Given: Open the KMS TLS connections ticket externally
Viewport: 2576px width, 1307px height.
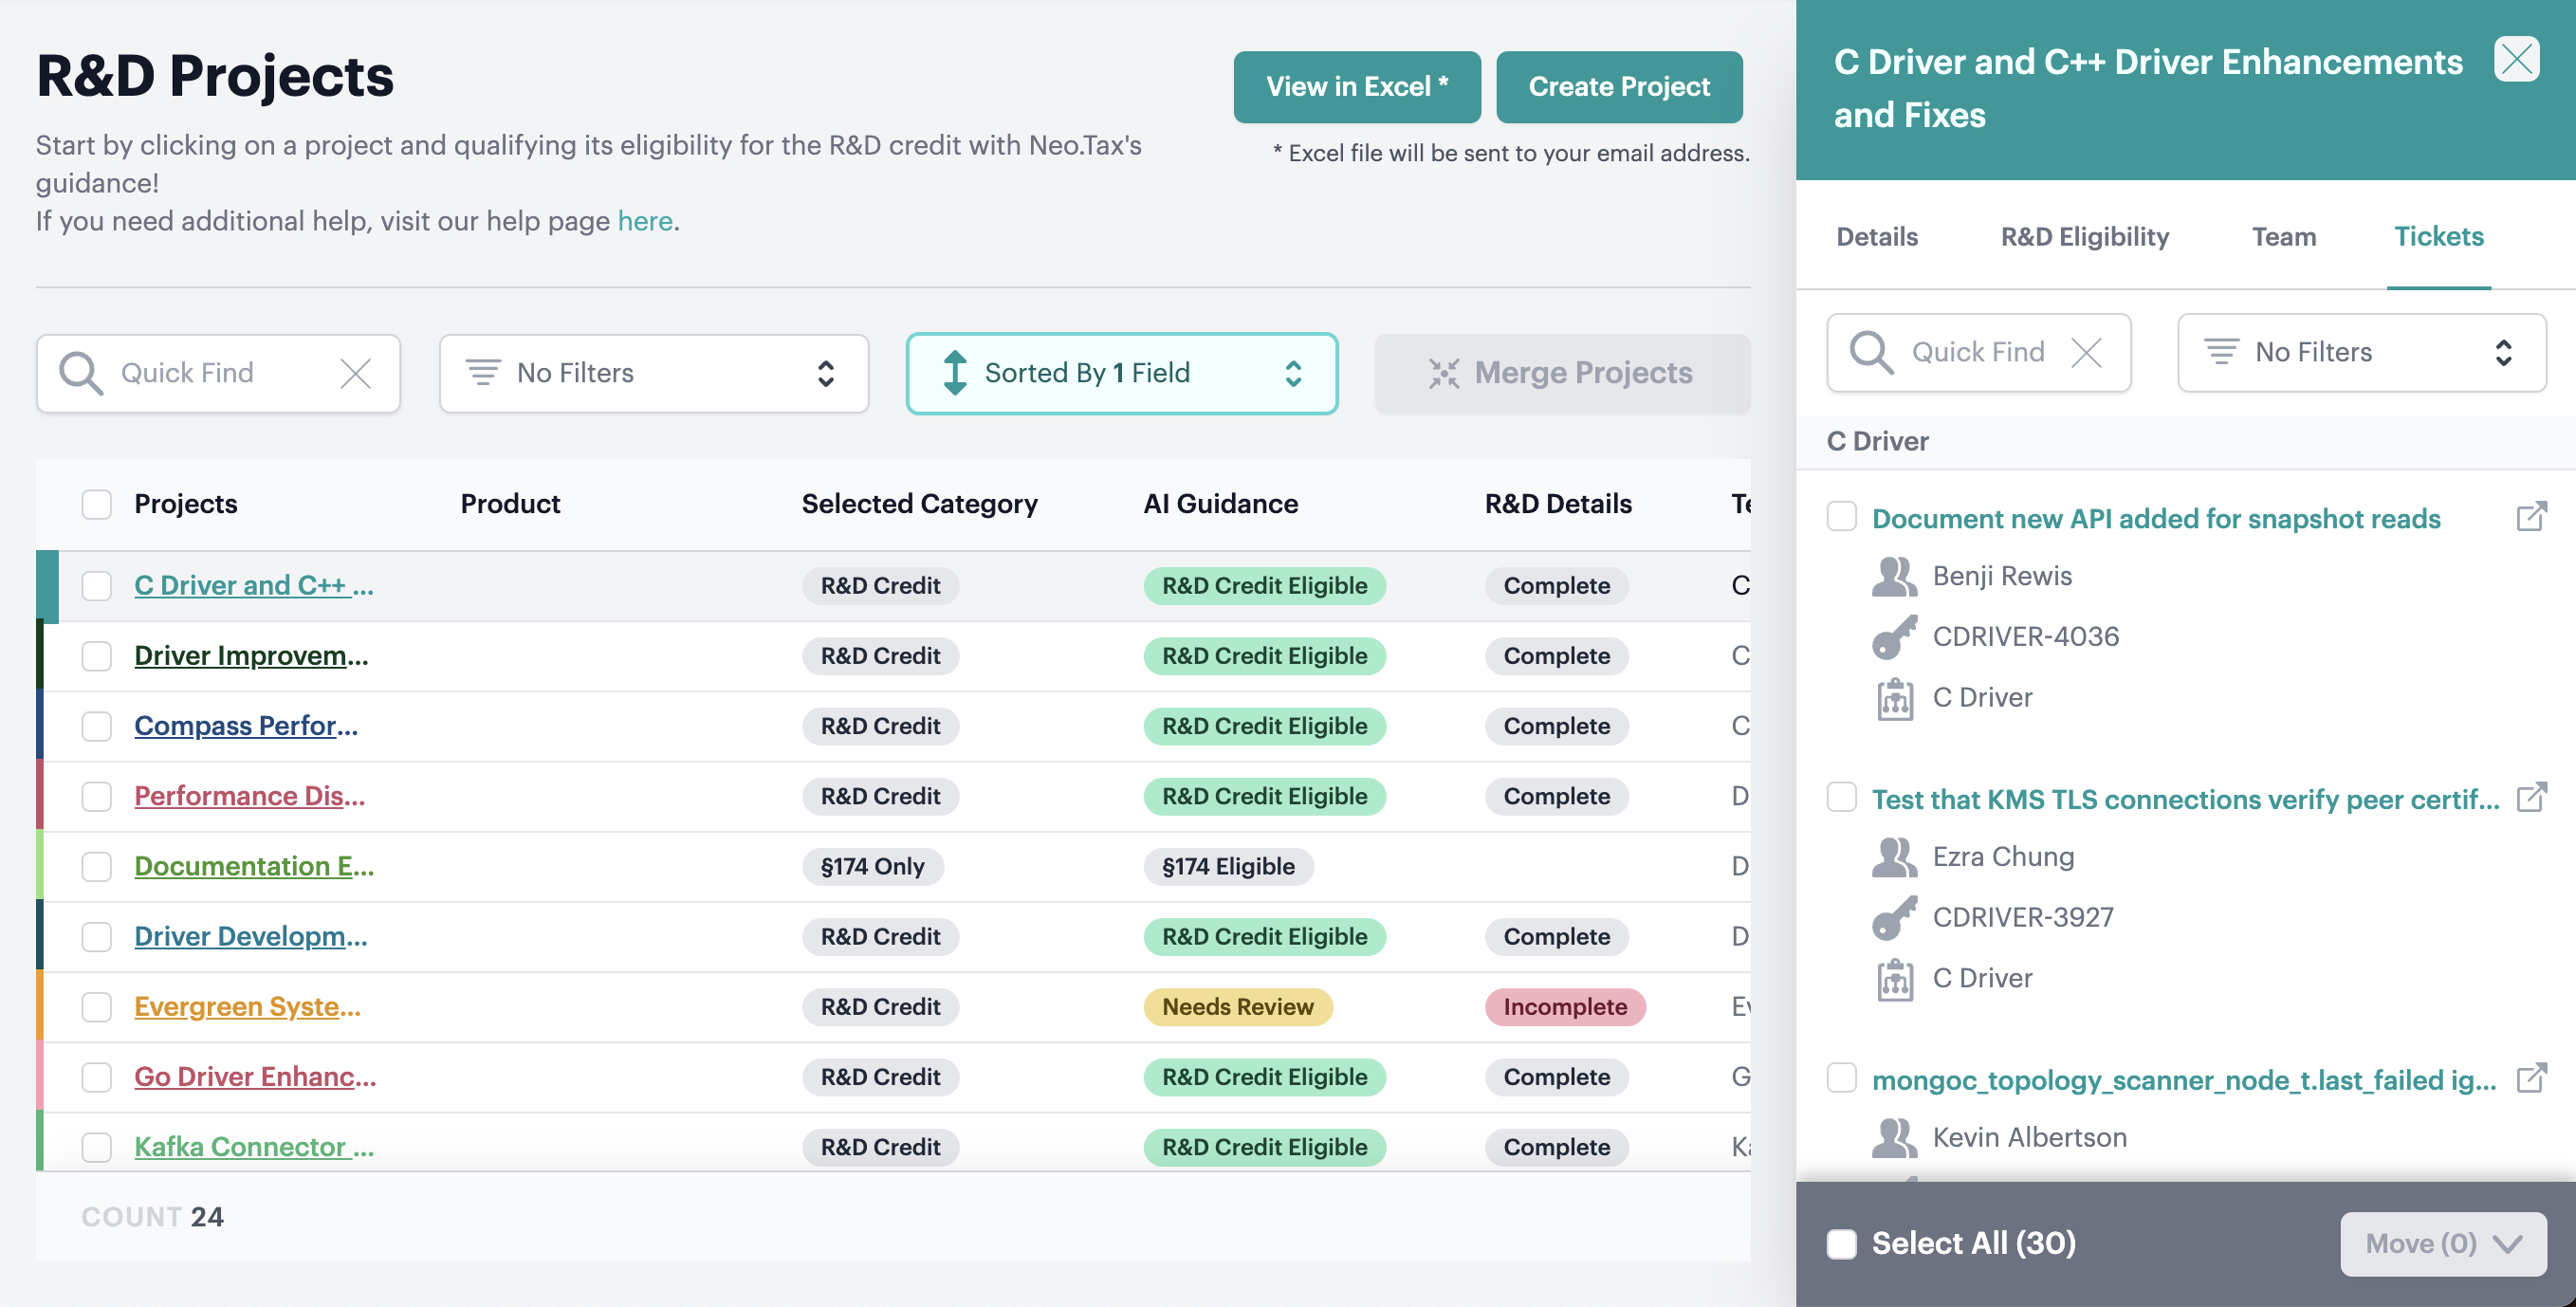Looking at the screenshot, I should point(2531,797).
